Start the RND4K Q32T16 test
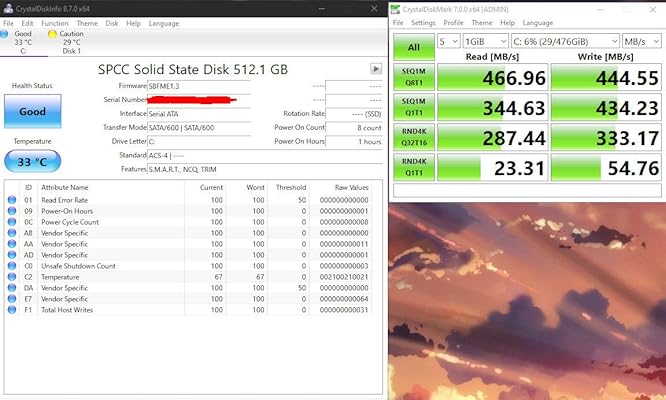Image resolution: width=666 pixels, height=400 pixels. pos(414,137)
